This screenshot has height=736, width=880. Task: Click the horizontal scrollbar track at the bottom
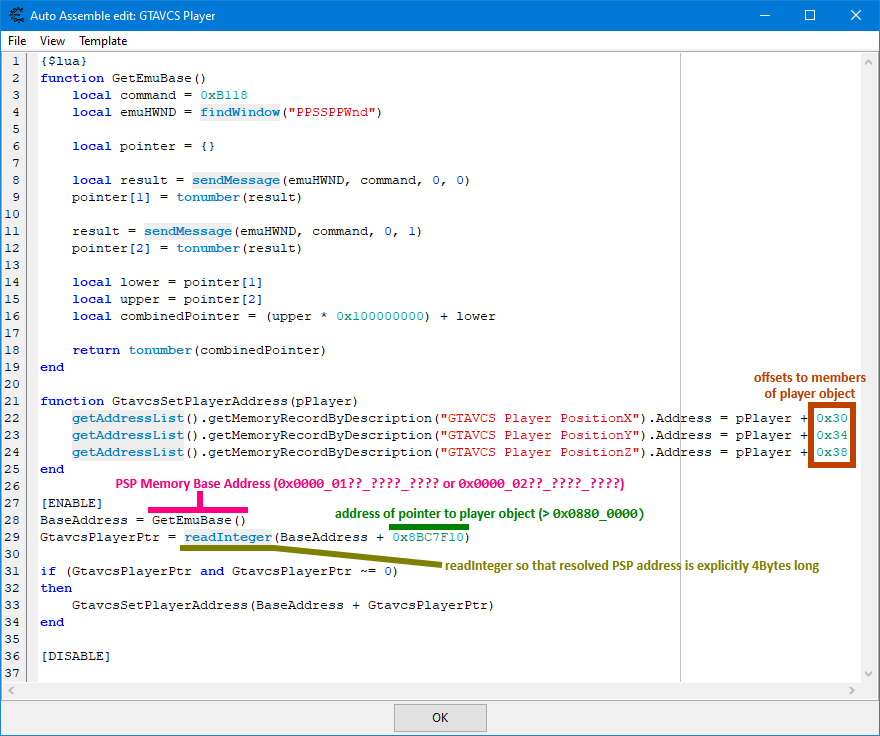point(430,690)
